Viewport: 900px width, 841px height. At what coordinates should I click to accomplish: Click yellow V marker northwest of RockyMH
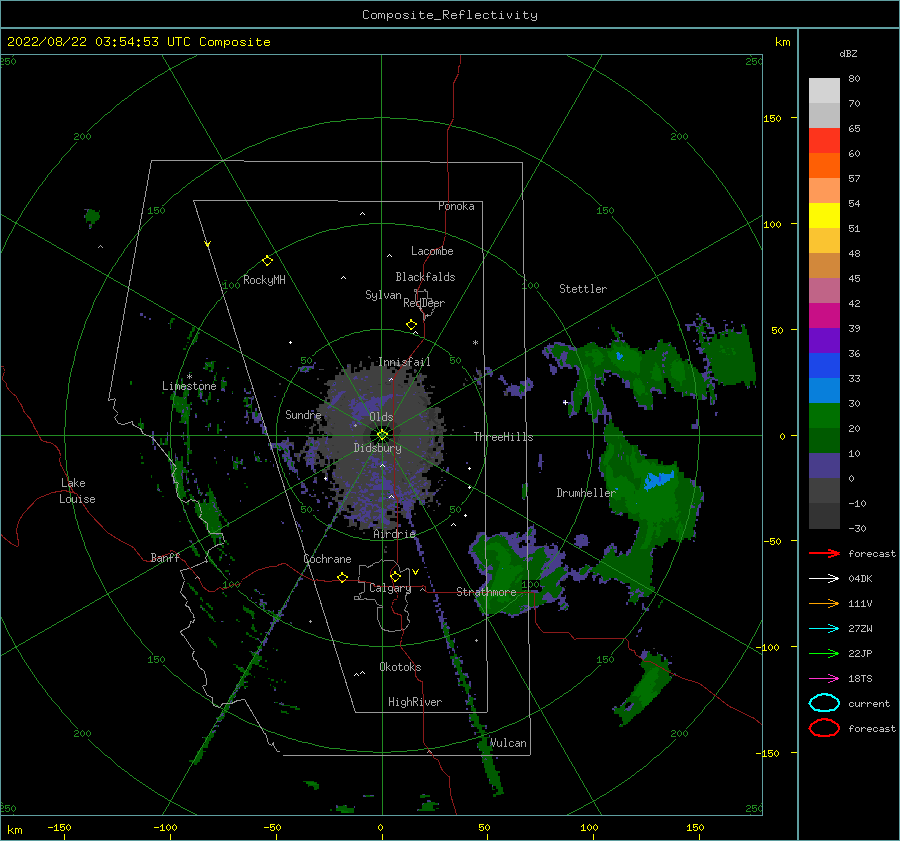coord(208,244)
